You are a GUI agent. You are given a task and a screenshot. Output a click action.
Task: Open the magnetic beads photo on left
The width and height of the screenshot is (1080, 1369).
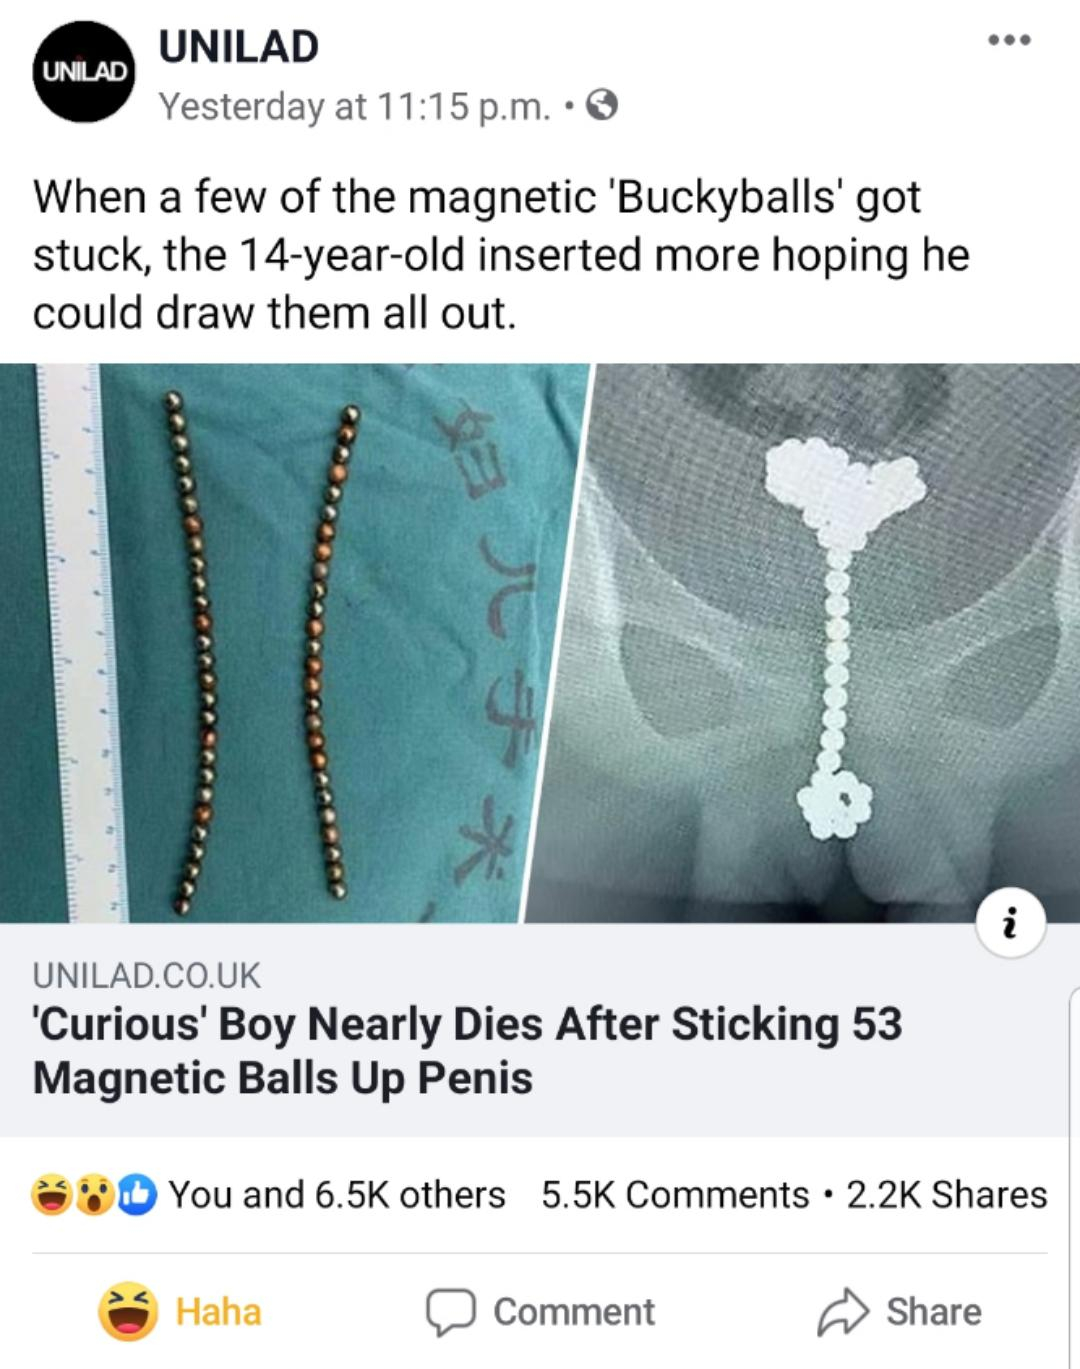tap(292, 643)
